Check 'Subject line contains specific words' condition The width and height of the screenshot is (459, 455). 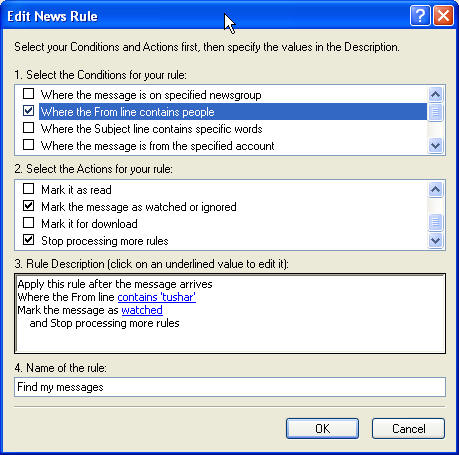click(x=28, y=128)
